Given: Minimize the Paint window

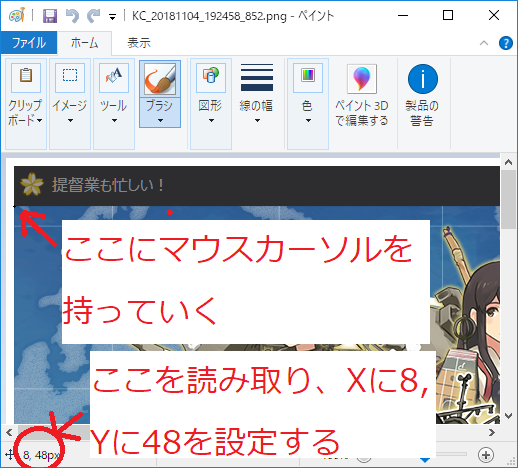Looking at the screenshot, I should pyautogui.click(x=403, y=15).
